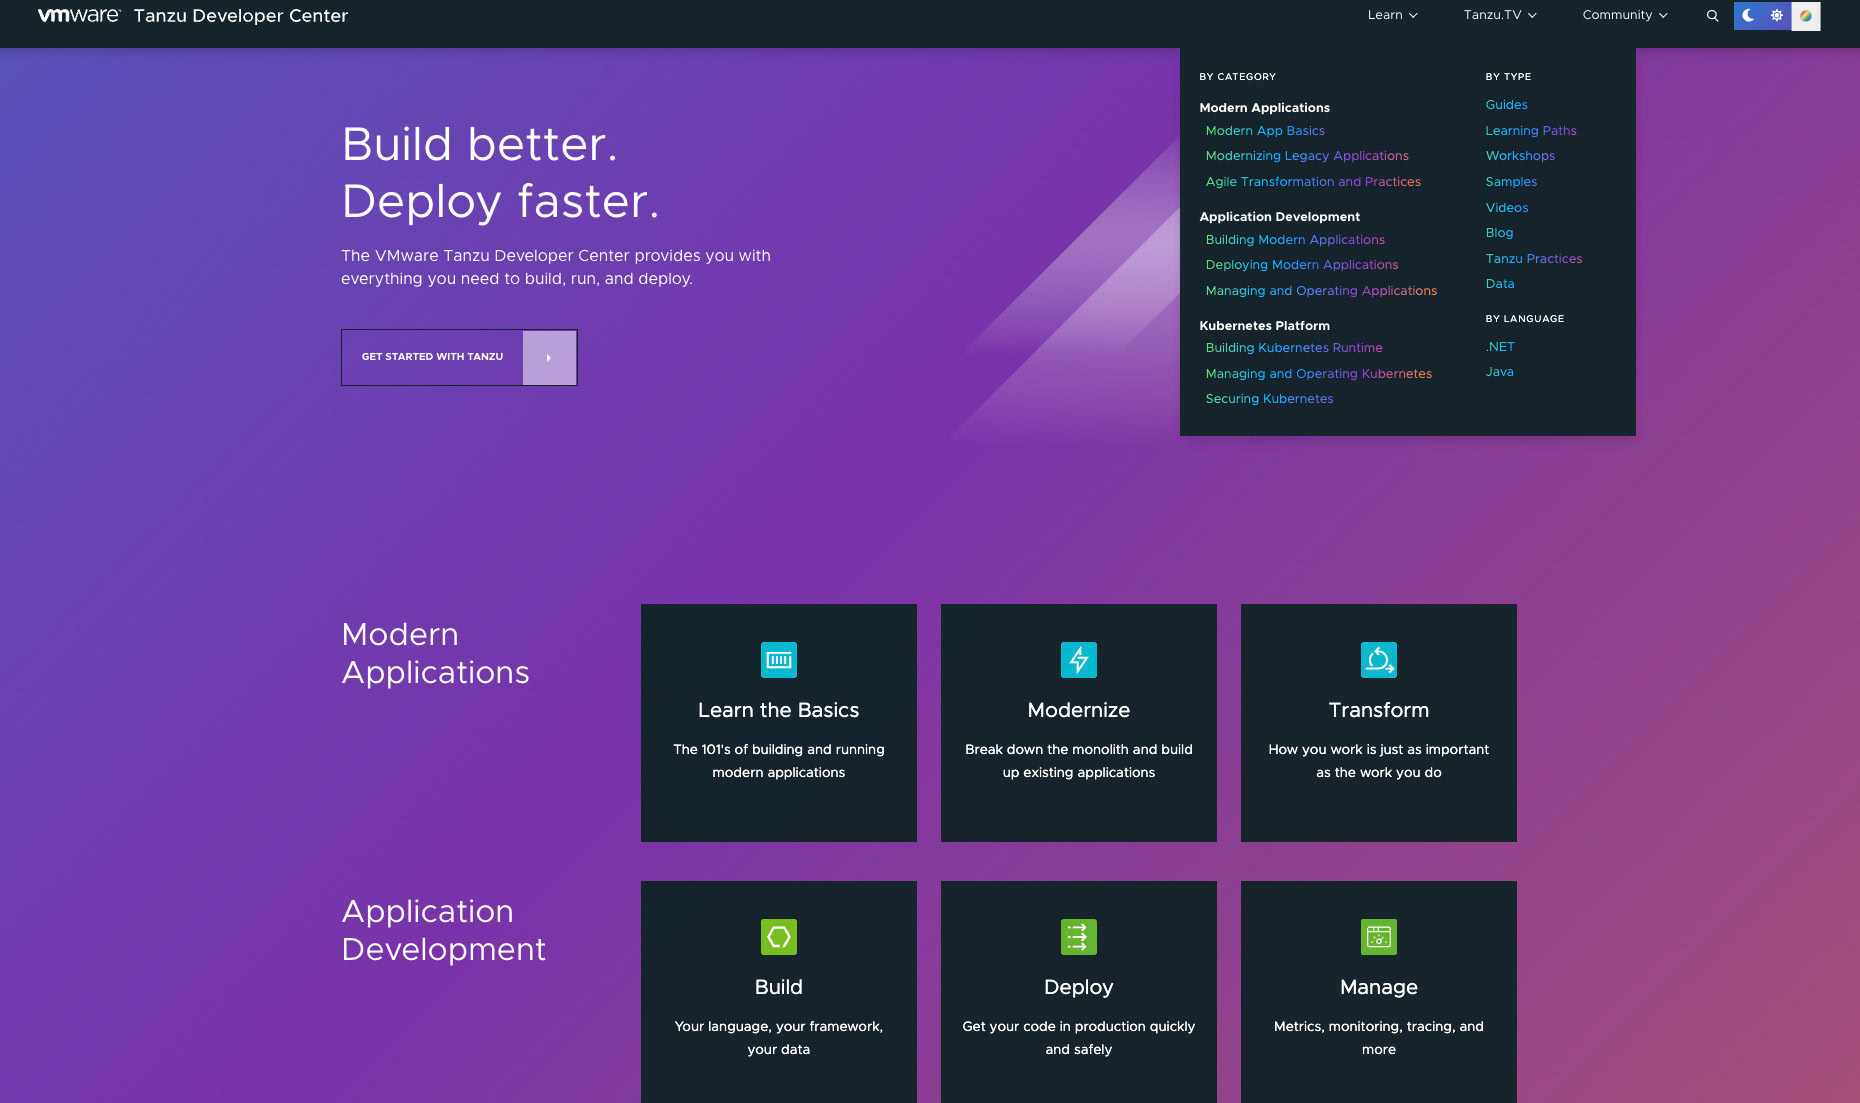Click 'The 101's of building' description text
This screenshot has height=1103, width=1860.
pos(779,761)
